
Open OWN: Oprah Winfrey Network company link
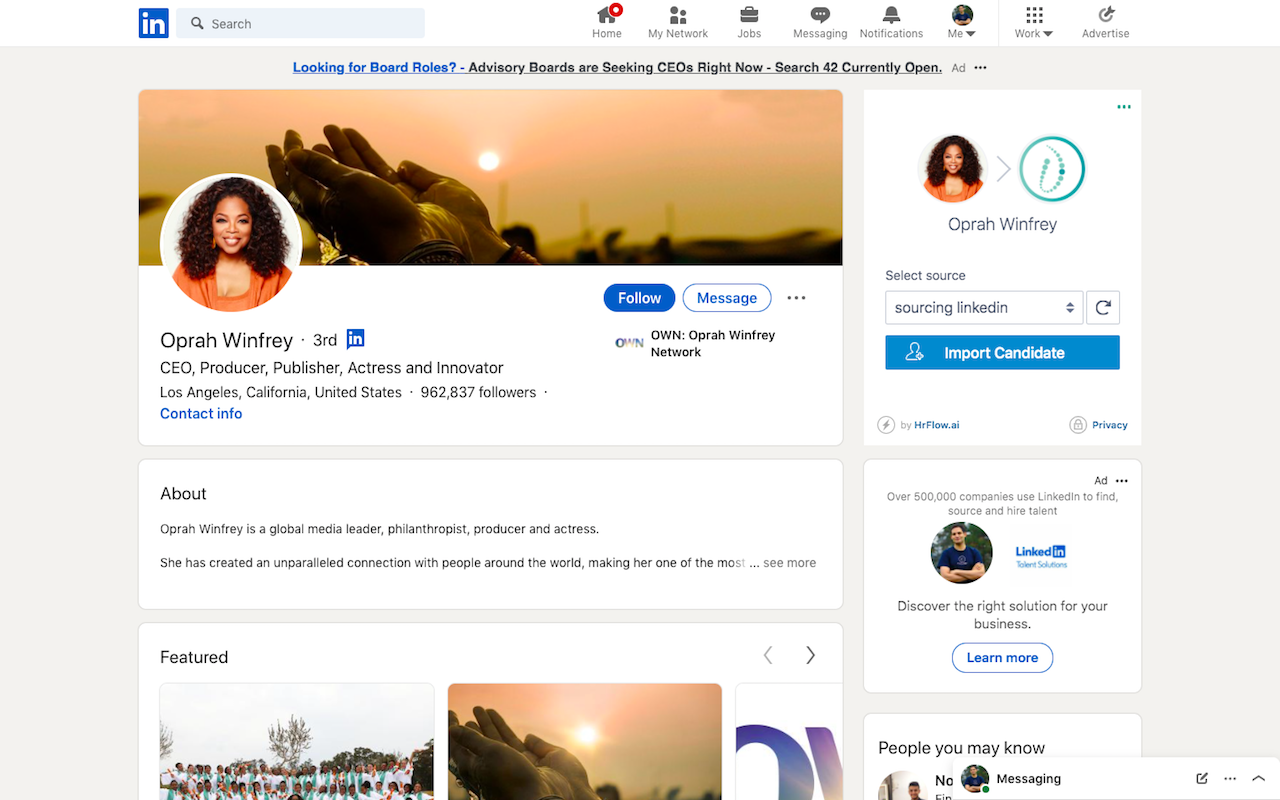click(712, 343)
